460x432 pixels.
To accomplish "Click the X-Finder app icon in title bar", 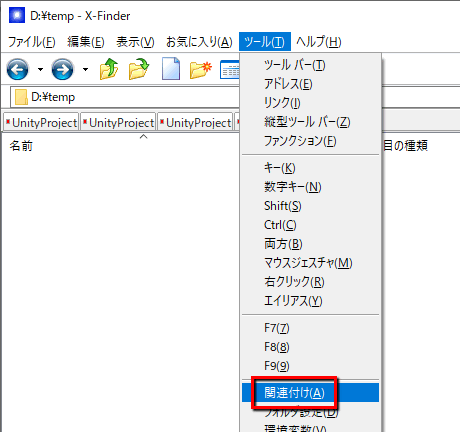I will (x=17, y=15).
